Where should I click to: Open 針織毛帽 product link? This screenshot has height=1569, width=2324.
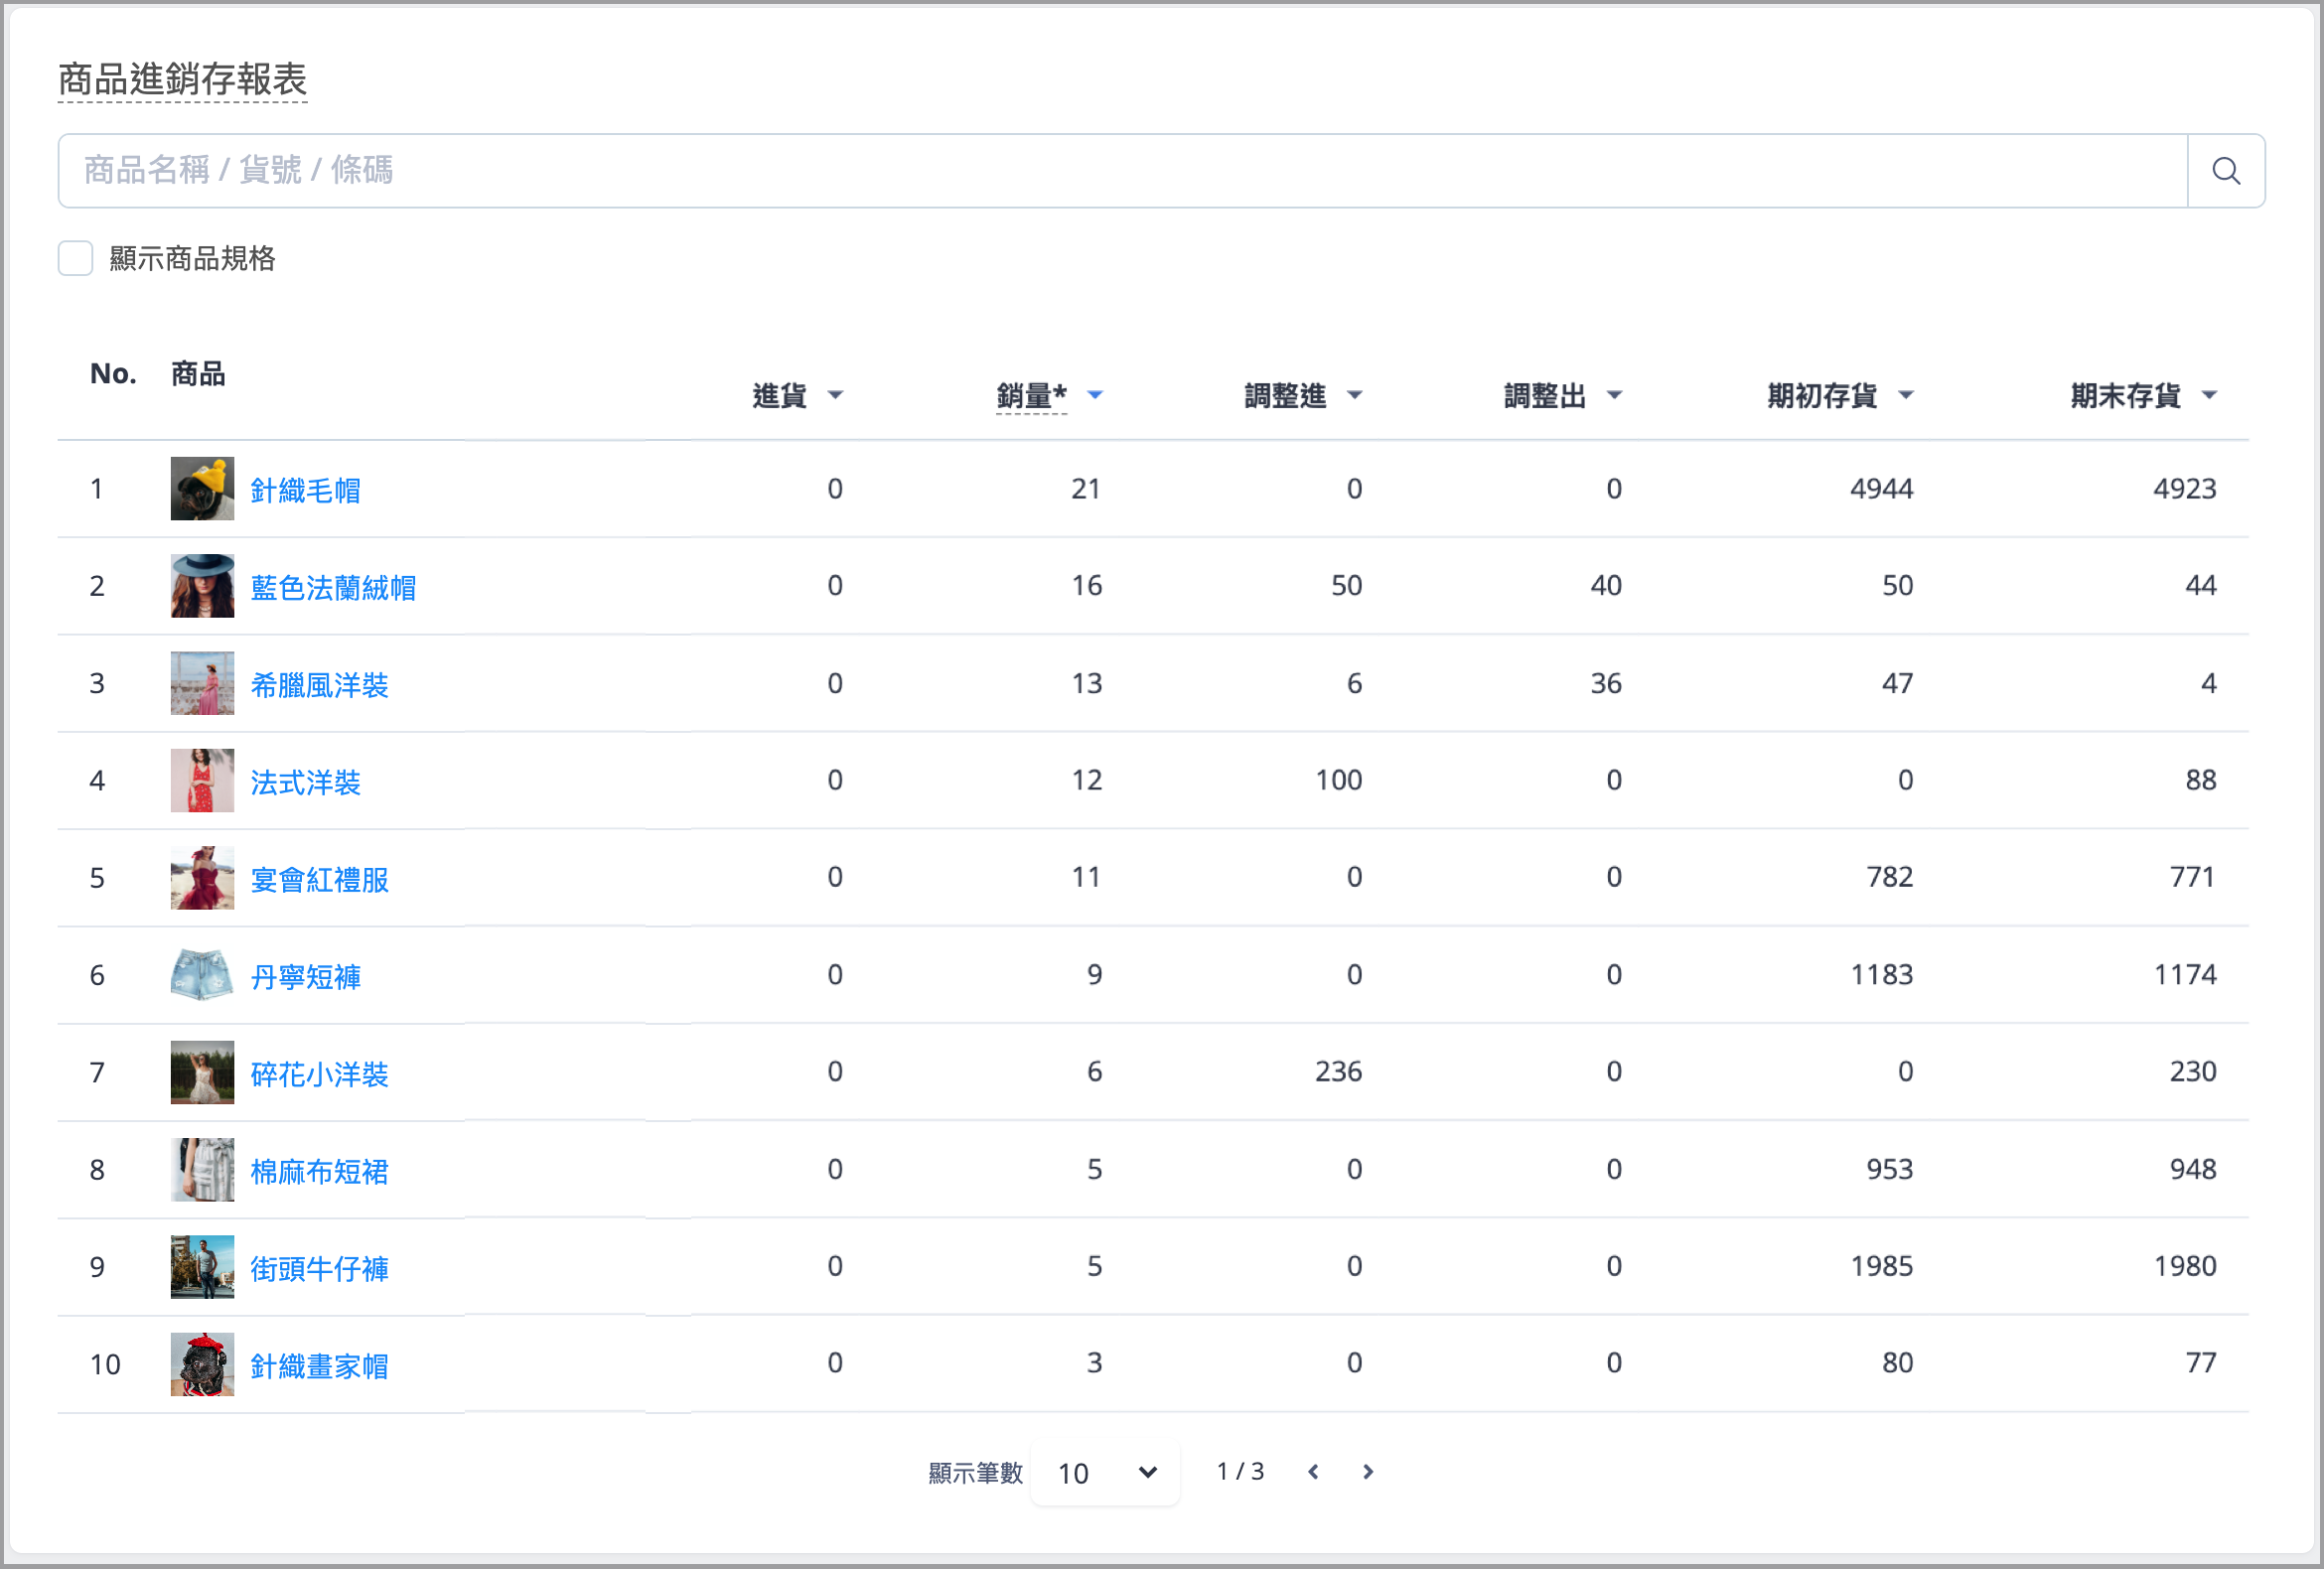(305, 490)
